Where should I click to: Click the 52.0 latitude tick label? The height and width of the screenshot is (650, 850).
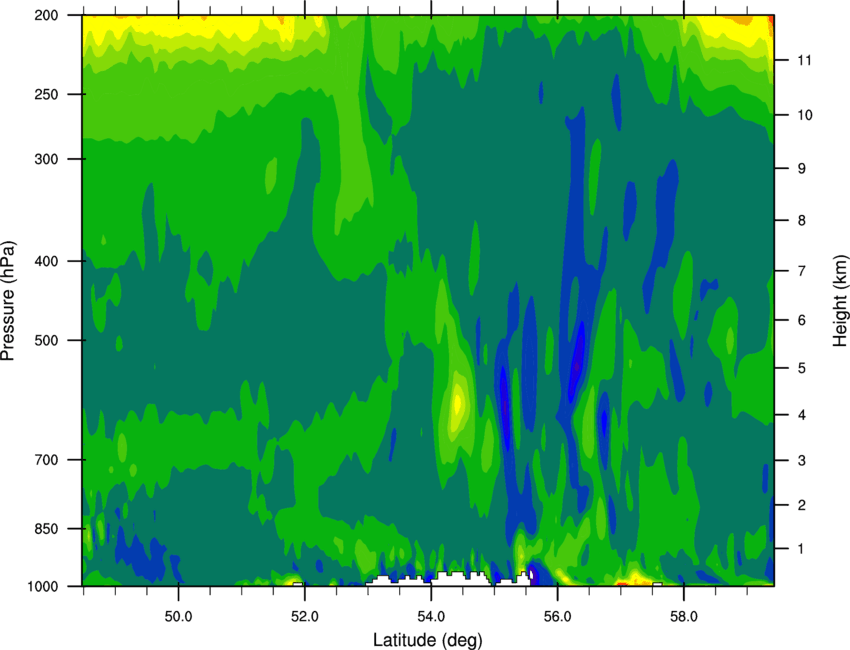[x=305, y=617]
